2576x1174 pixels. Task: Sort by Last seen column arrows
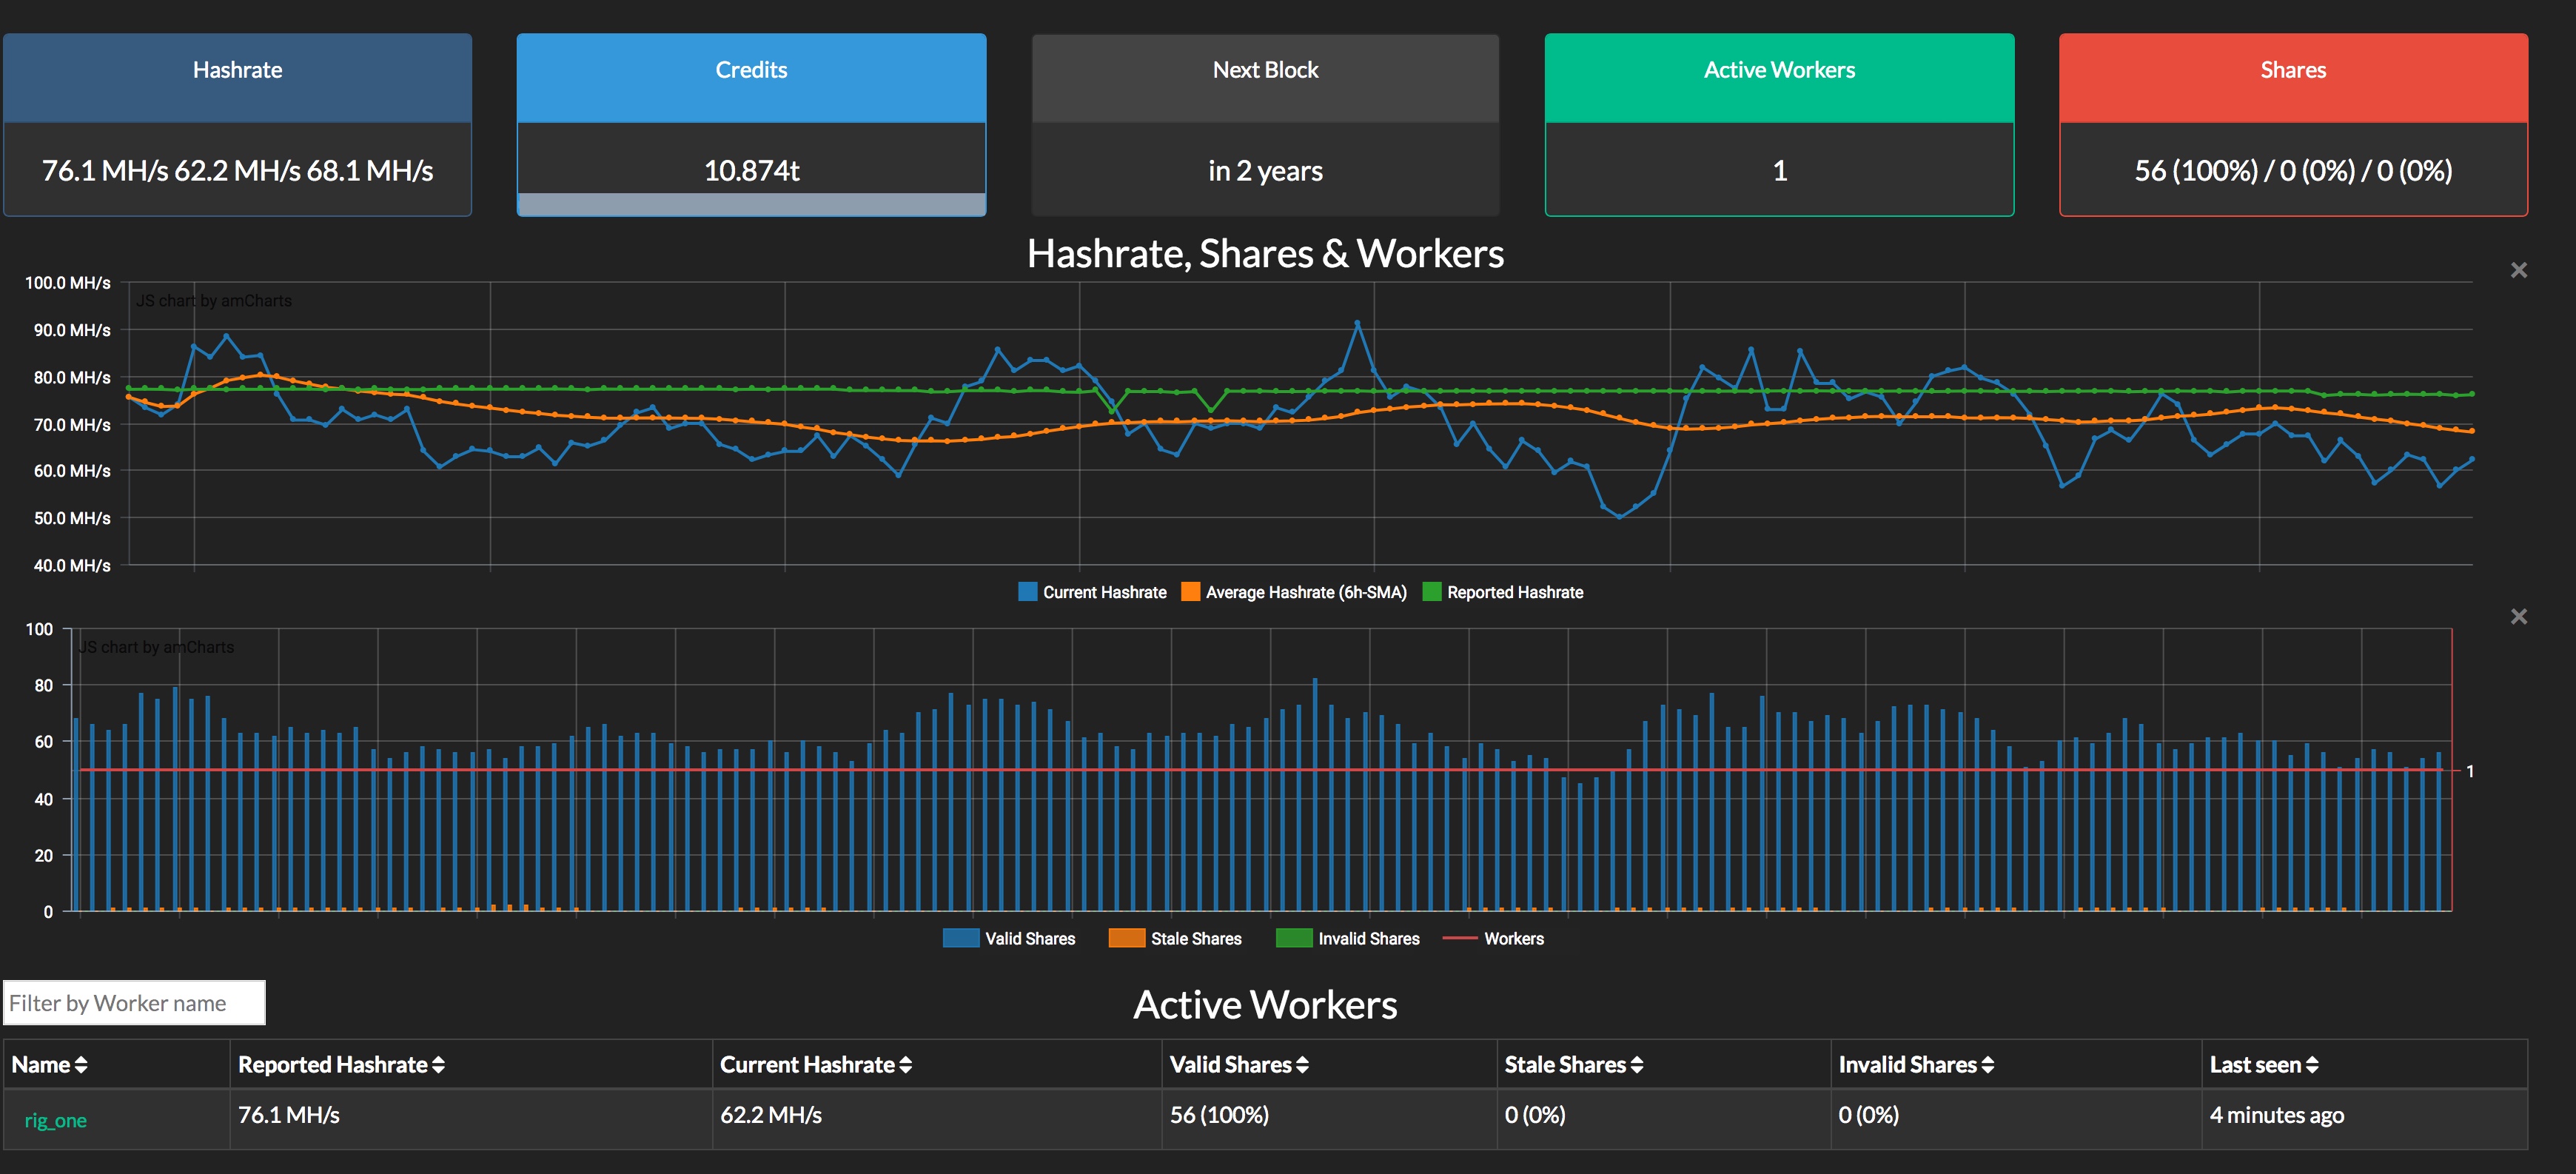point(2312,1065)
